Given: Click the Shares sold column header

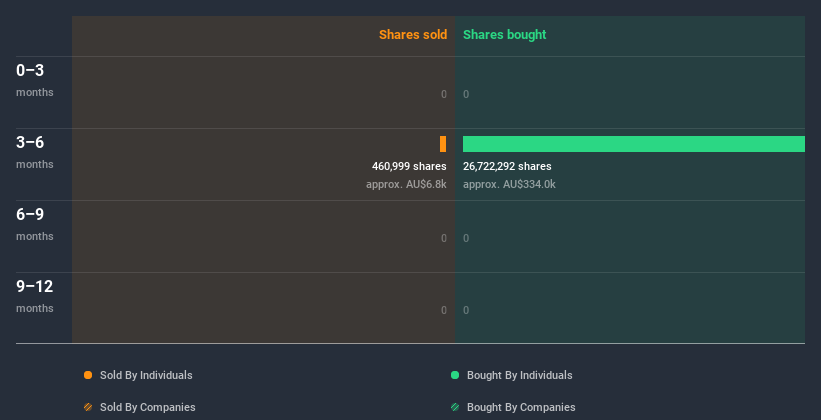Looking at the screenshot, I should 413,35.
